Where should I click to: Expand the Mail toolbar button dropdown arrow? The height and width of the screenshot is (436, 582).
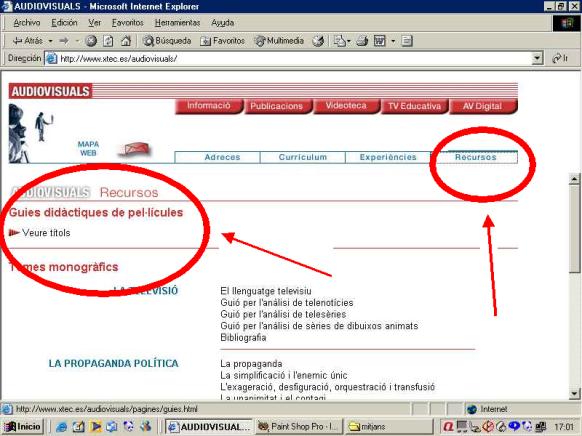pyautogui.click(x=349, y=41)
